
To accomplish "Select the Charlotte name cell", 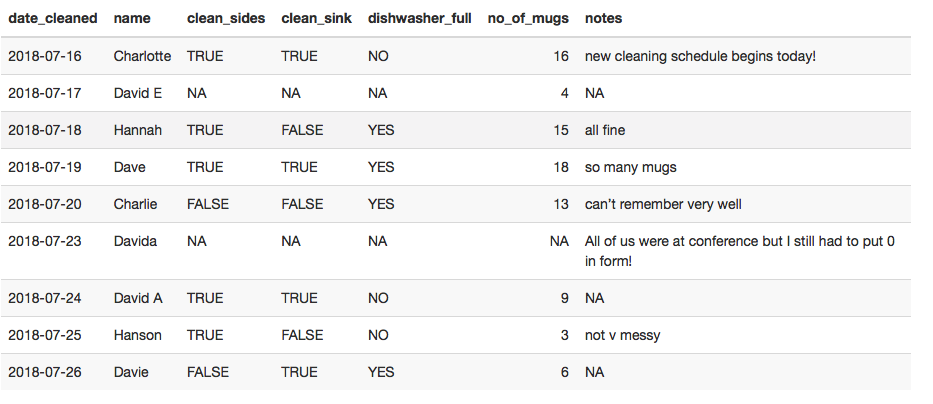I will tap(142, 56).
